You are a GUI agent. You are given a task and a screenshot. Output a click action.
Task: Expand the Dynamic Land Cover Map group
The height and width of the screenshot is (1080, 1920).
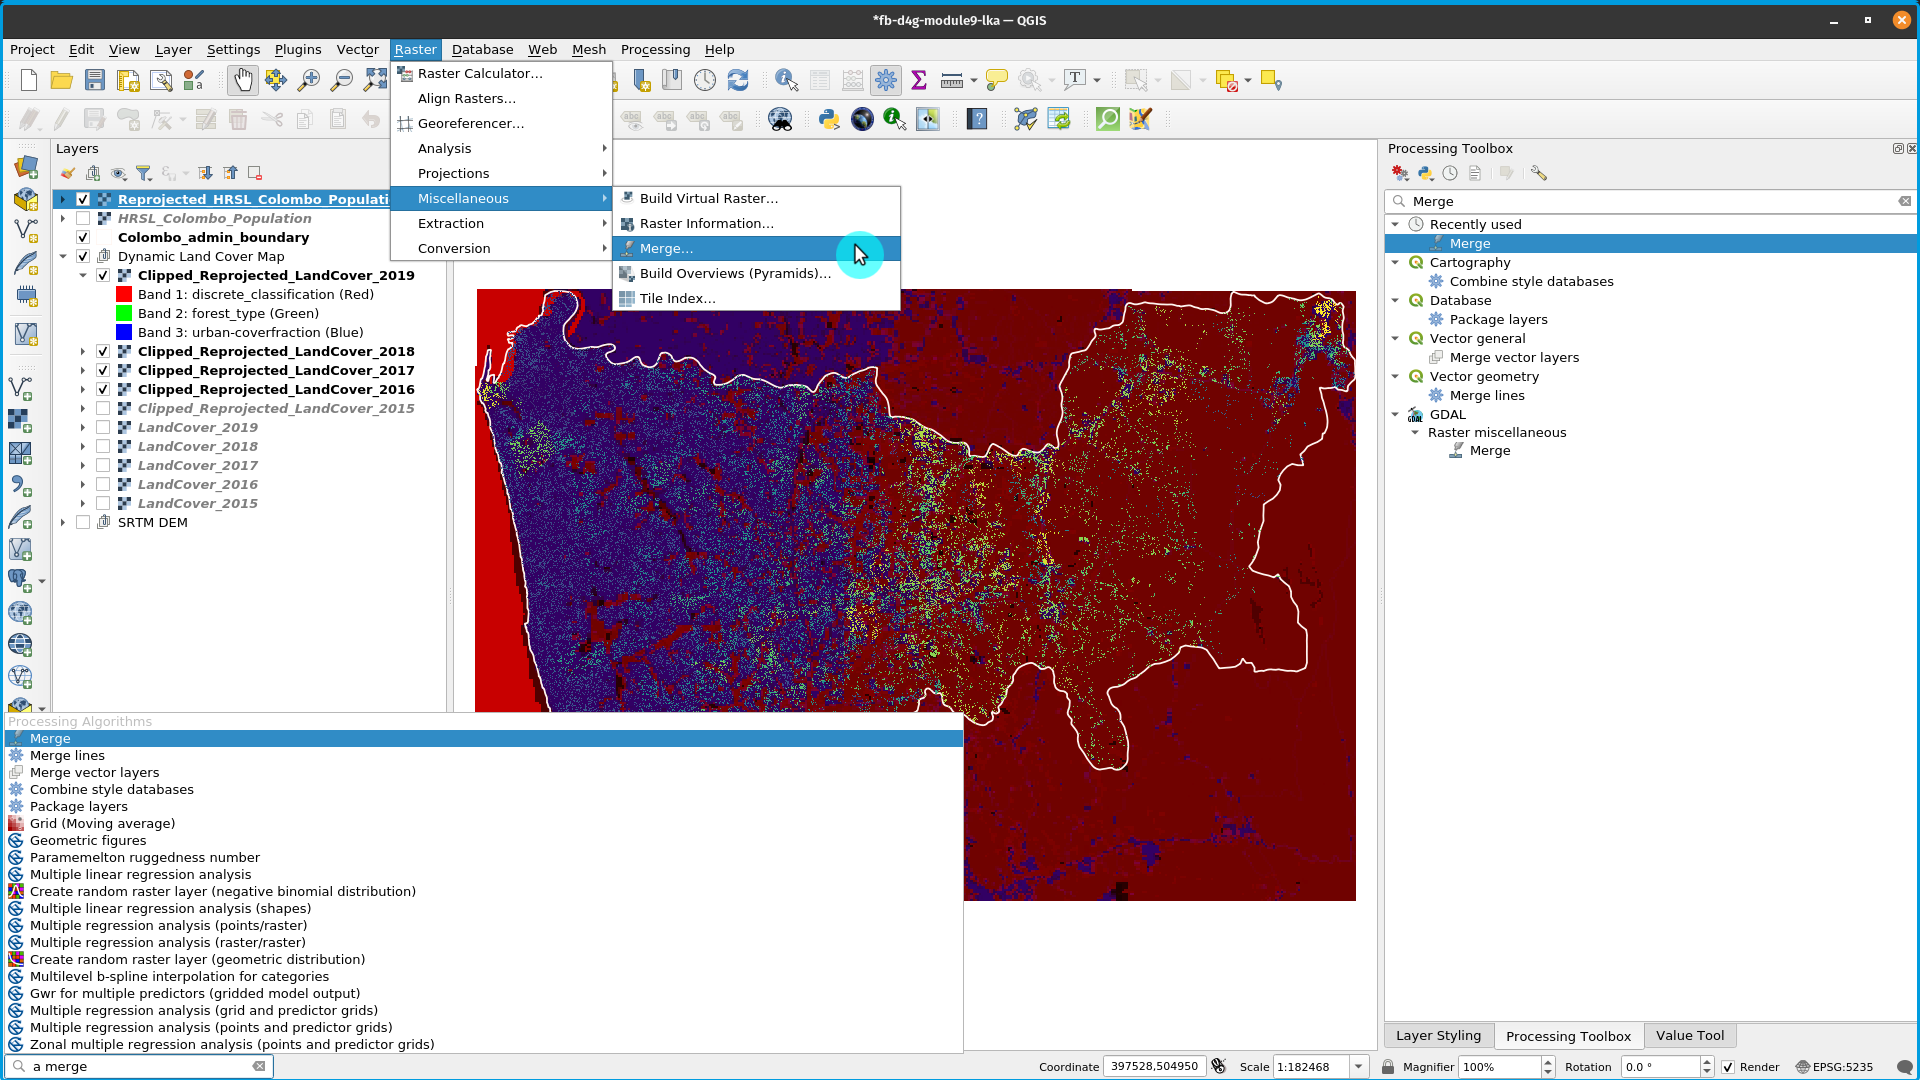pyautogui.click(x=63, y=256)
